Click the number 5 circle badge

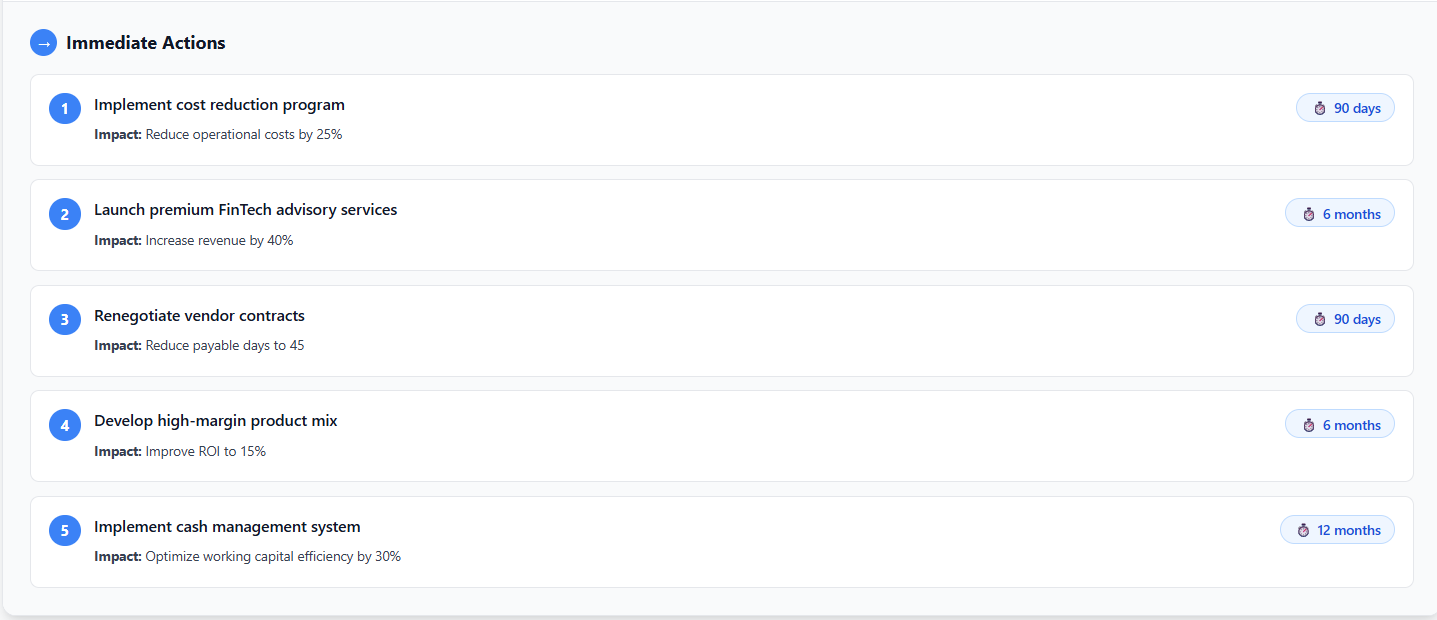coord(65,531)
